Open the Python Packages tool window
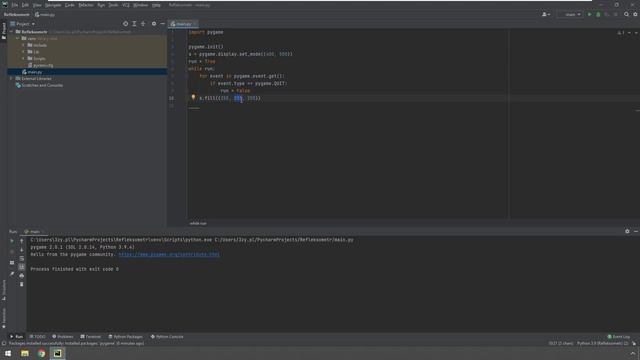The height and width of the screenshot is (360, 640). tap(126, 337)
